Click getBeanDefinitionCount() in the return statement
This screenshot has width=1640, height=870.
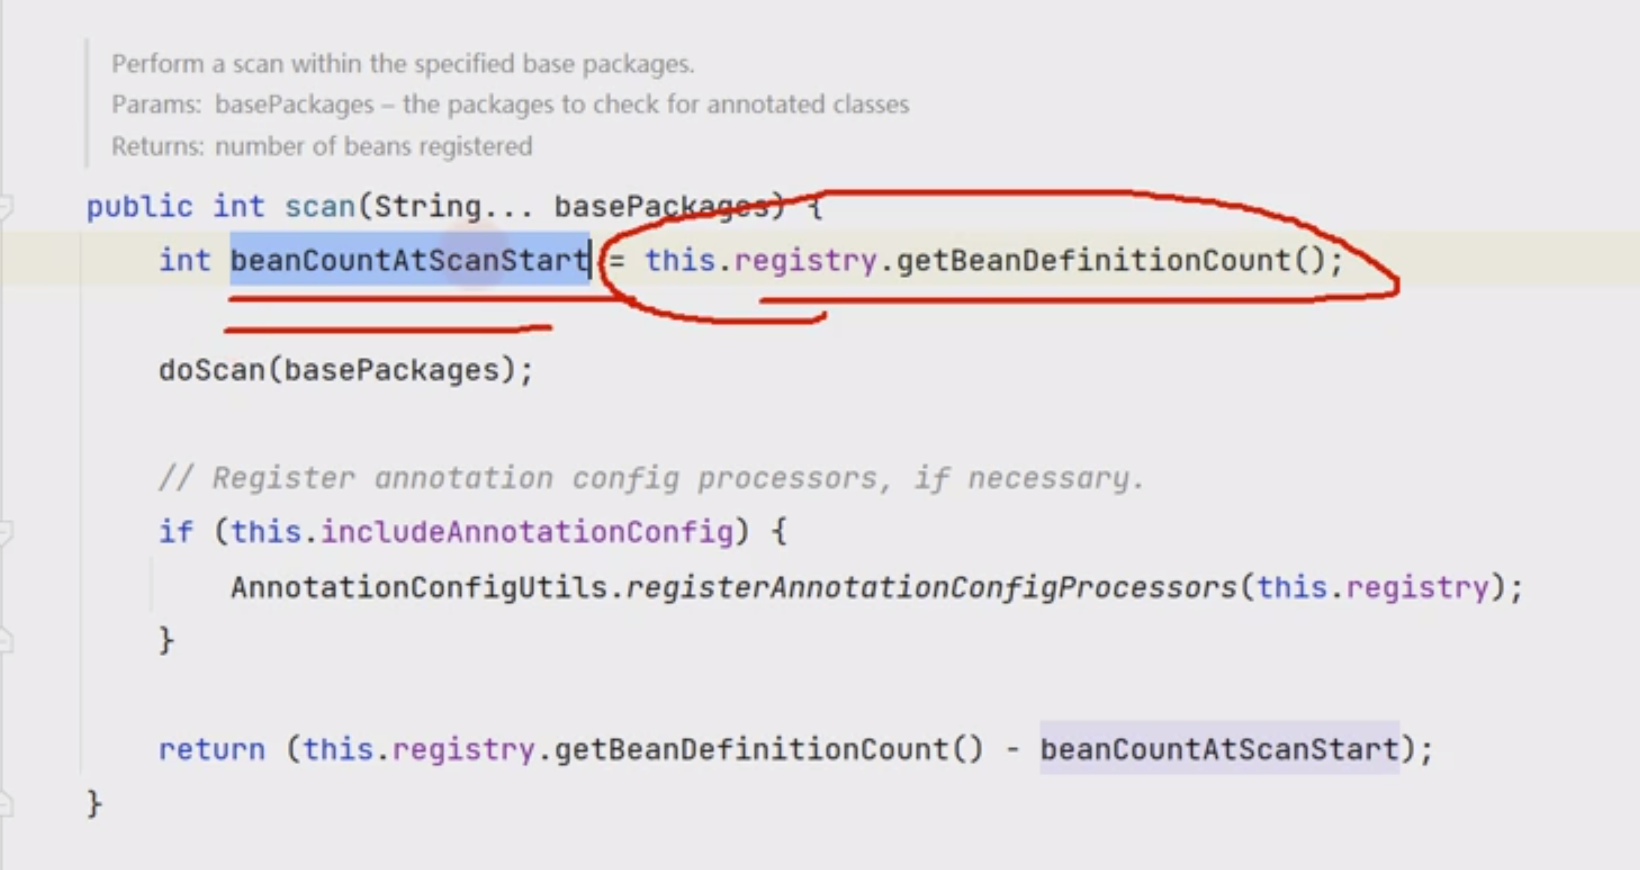(769, 750)
